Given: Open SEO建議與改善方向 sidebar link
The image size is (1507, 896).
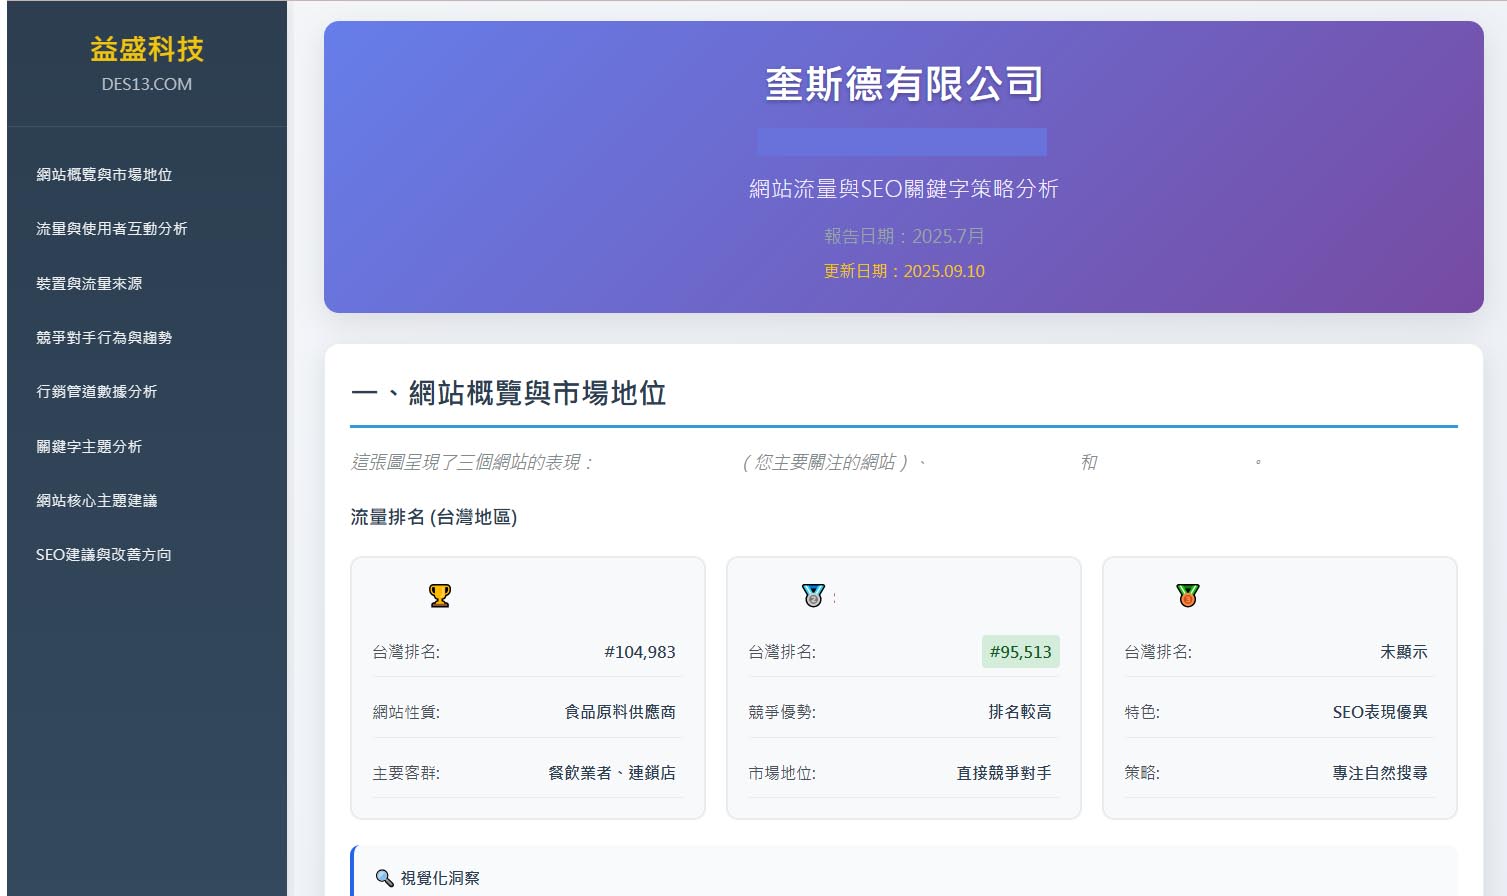Looking at the screenshot, I should (104, 555).
